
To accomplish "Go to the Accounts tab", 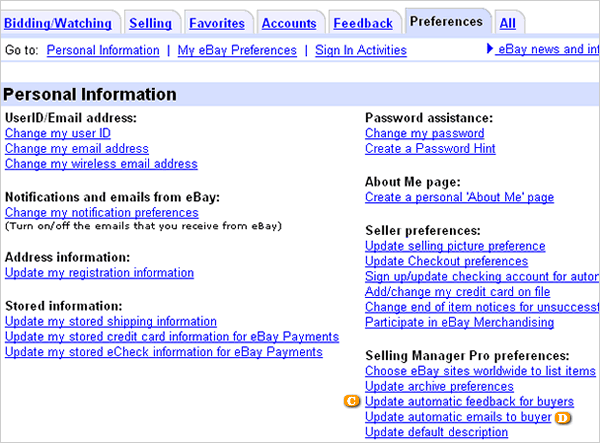I will click(289, 23).
